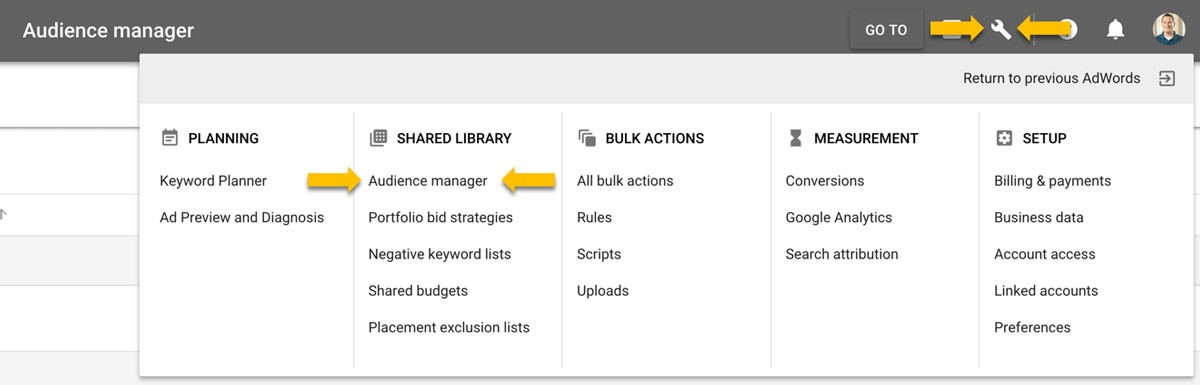Open Ad Preview and Diagnosis
1200x385 pixels.
pyautogui.click(x=242, y=217)
